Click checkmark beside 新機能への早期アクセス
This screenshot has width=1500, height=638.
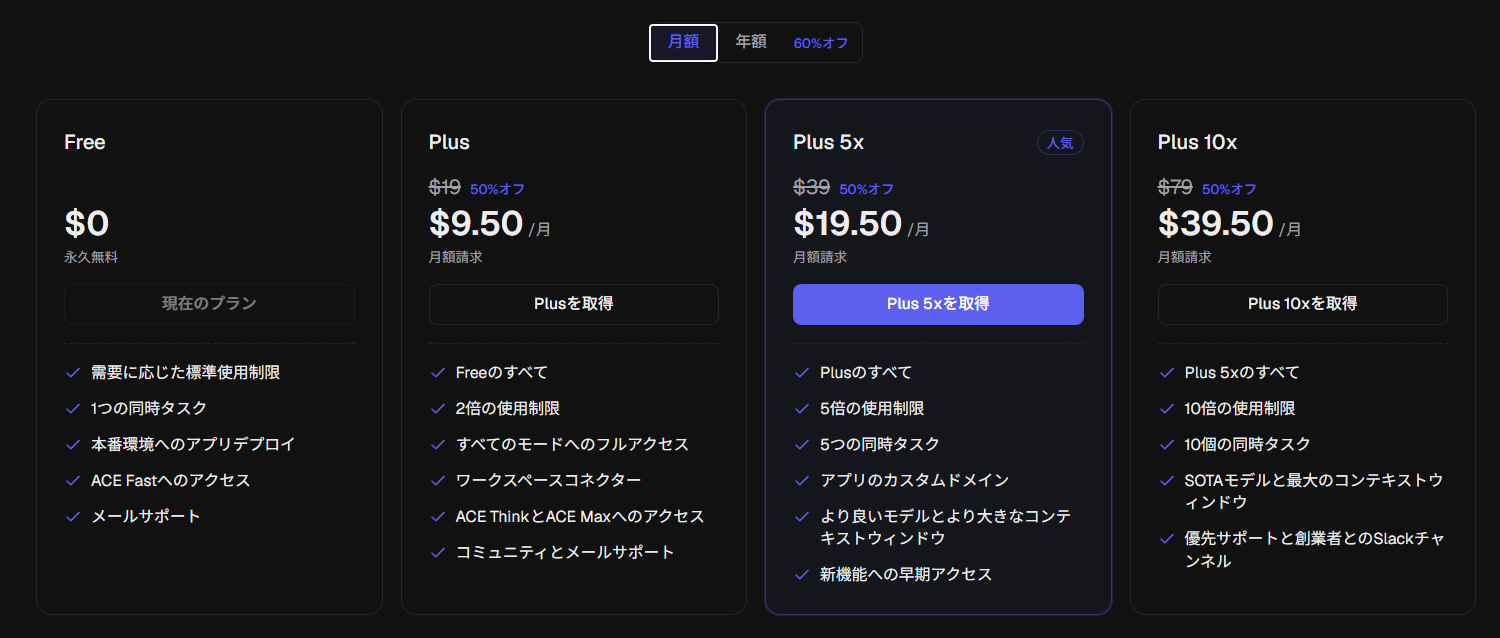click(802, 575)
